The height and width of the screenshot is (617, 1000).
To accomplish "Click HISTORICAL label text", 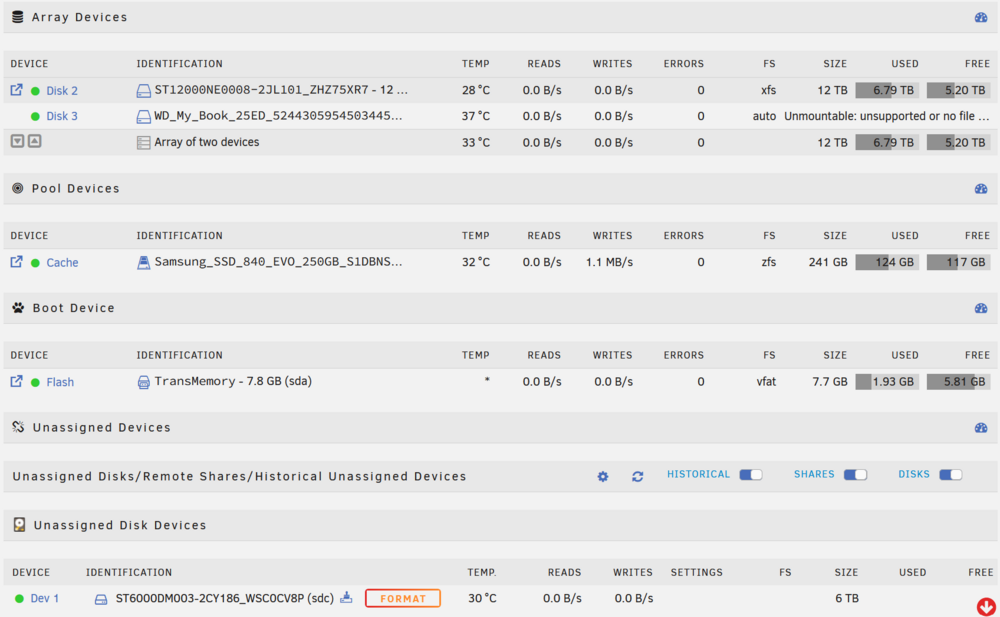I will click(698, 474).
